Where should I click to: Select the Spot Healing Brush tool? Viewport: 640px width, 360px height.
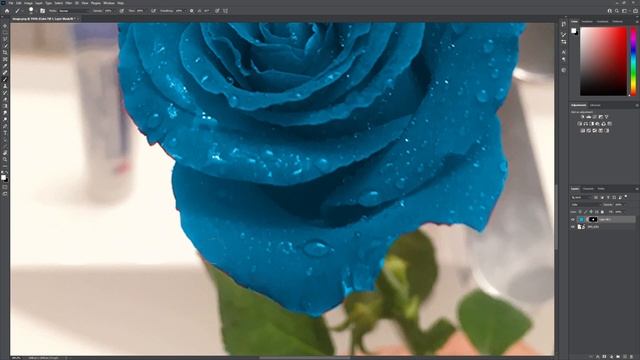pos(5,72)
